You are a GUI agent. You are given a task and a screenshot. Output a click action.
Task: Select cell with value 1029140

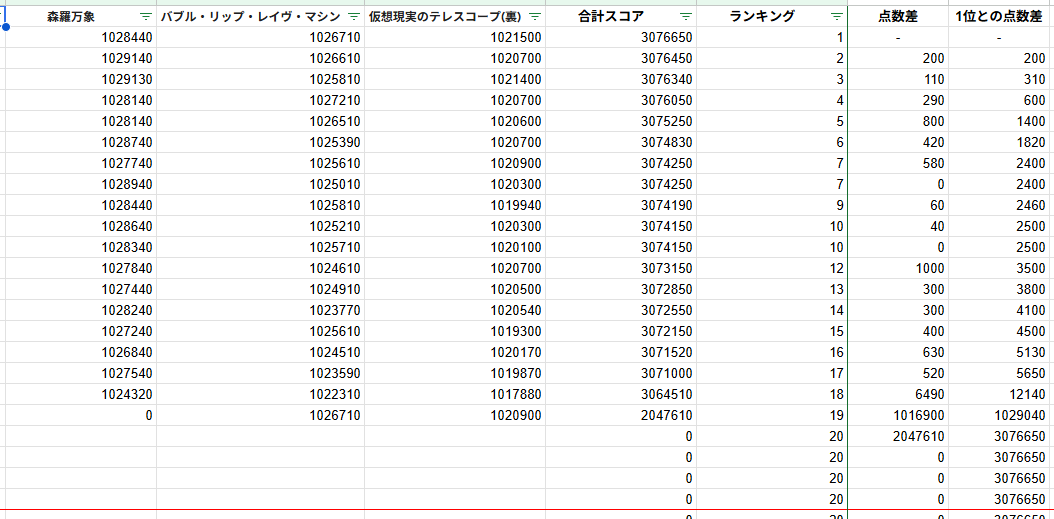(x=81, y=58)
